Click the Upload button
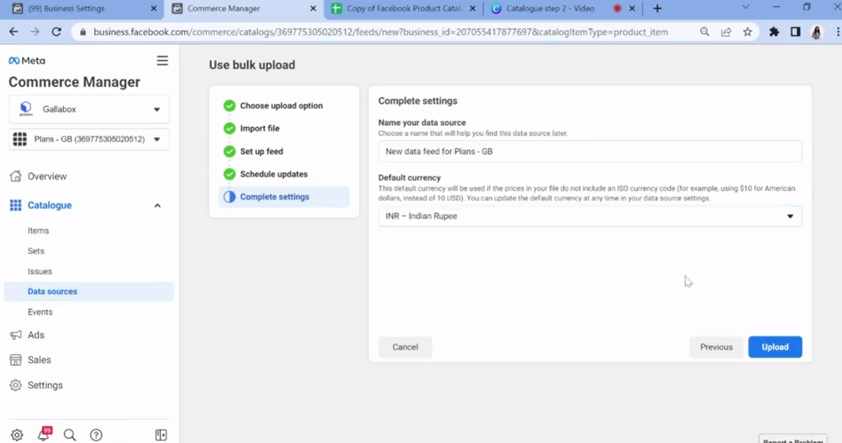The height and width of the screenshot is (443, 842). click(x=775, y=347)
